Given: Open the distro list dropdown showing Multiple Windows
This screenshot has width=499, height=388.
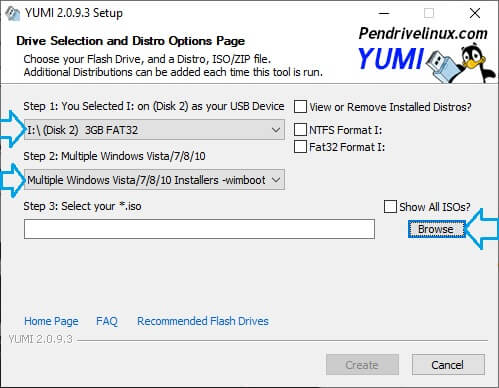Looking at the screenshot, I should click(x=154, y=180).
